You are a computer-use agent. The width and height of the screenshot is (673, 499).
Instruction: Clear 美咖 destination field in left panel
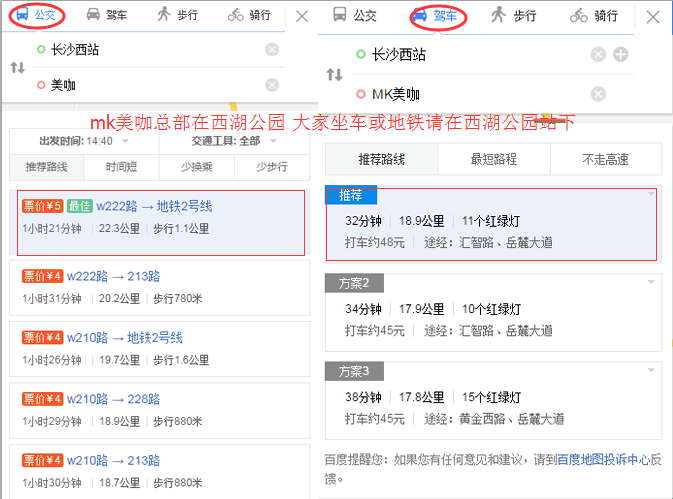point(272,85)
